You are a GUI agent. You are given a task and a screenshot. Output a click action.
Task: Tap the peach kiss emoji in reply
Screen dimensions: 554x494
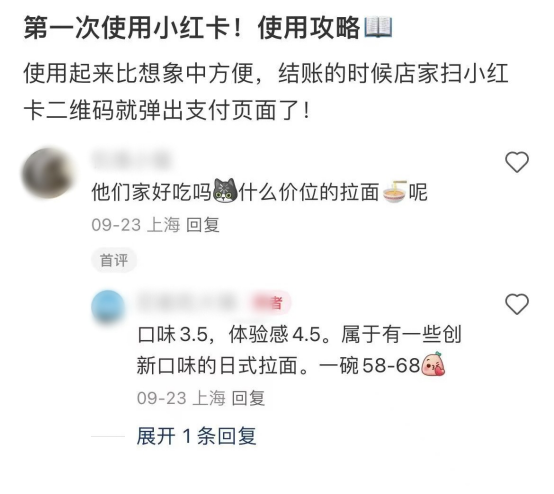[433, 364]
